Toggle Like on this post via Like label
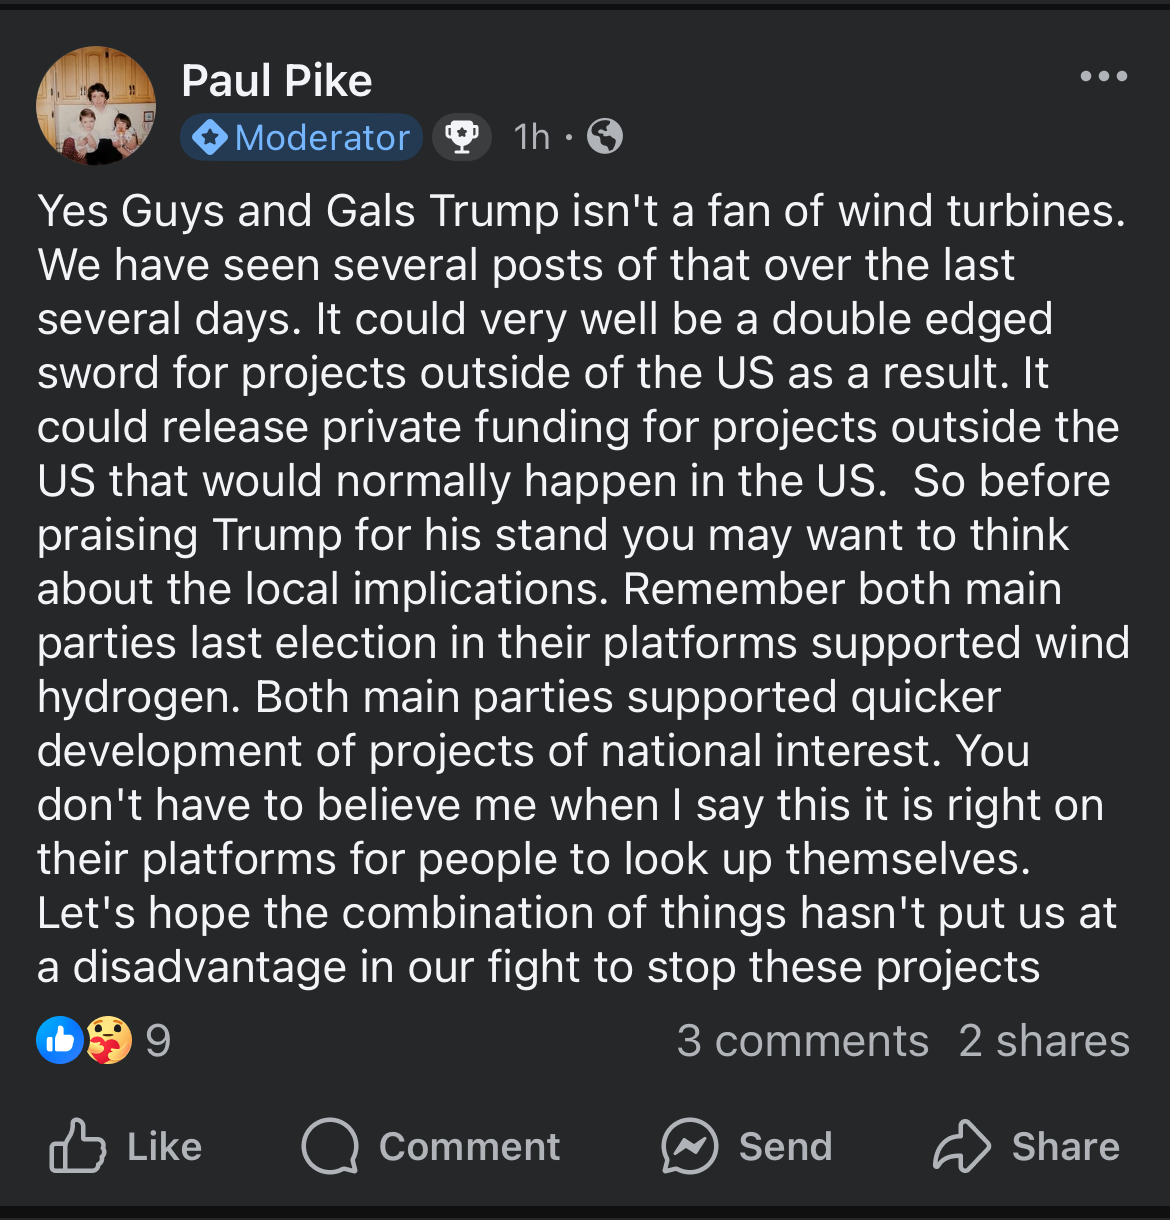The image size is (1170, 1220). coord(165,1146)
